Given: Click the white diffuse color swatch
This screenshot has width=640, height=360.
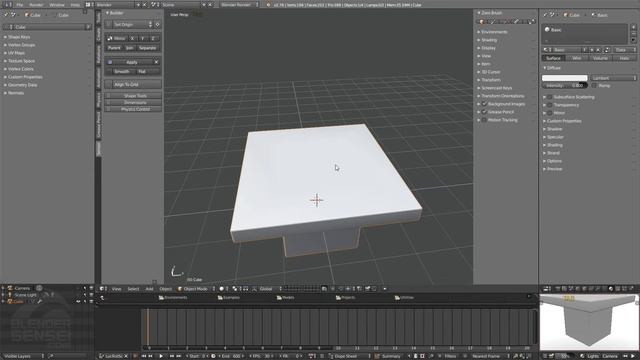Looking at the screenshot, I should click(564, 78).
